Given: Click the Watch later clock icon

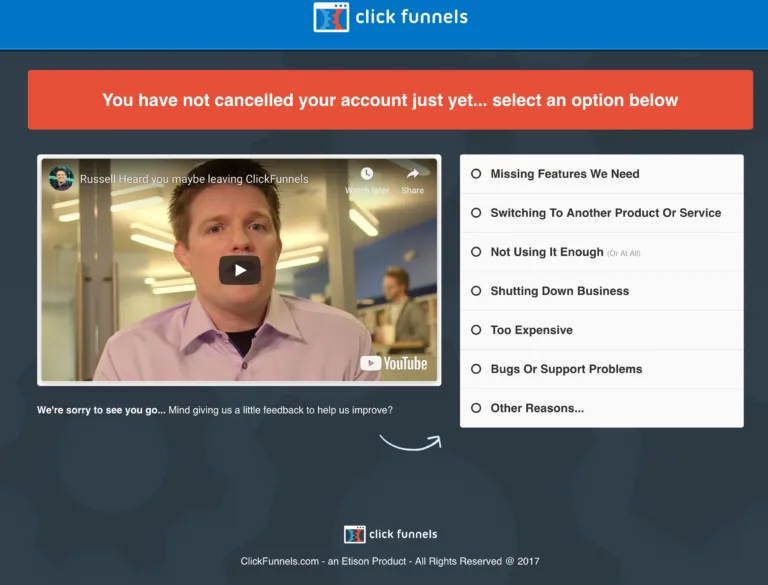Looking at the screenshot, I should coord(367,173).
